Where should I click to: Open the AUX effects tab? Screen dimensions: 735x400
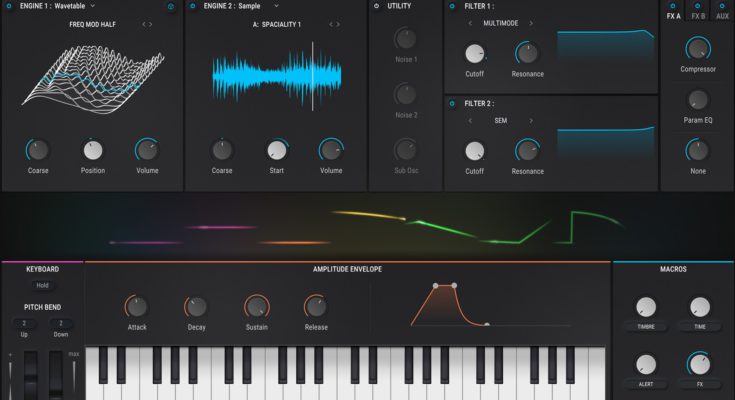[722, 16]
